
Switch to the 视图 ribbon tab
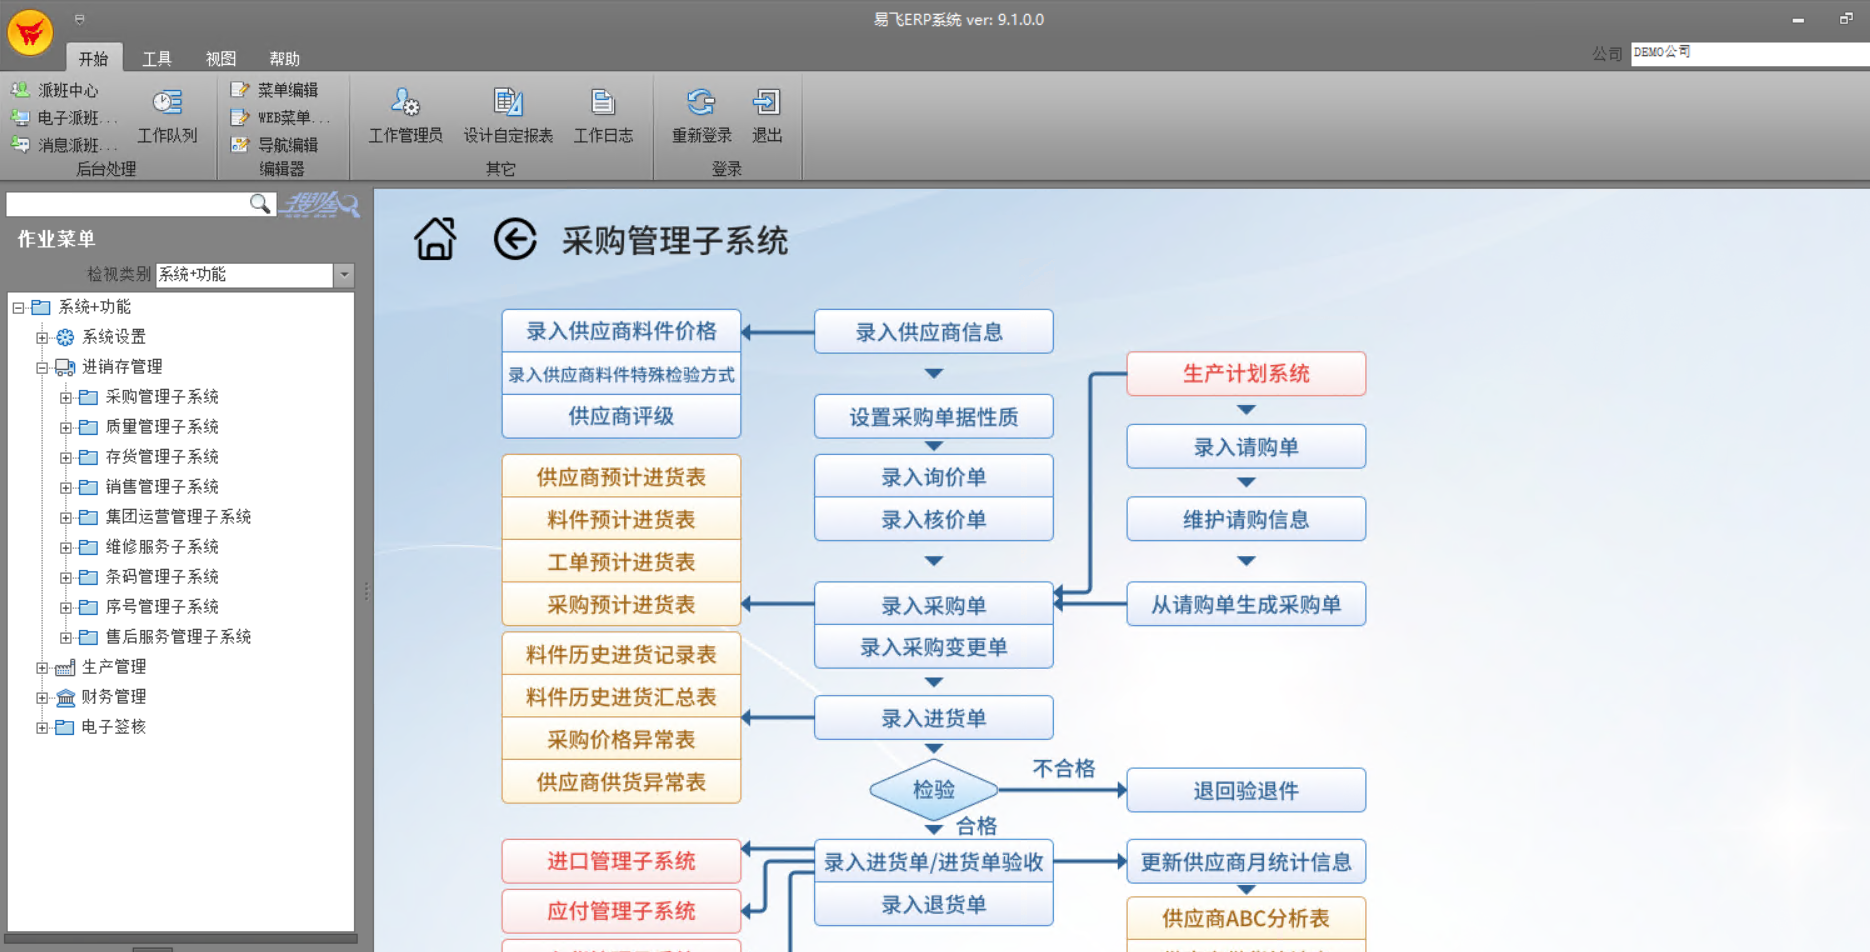point(221,58)
